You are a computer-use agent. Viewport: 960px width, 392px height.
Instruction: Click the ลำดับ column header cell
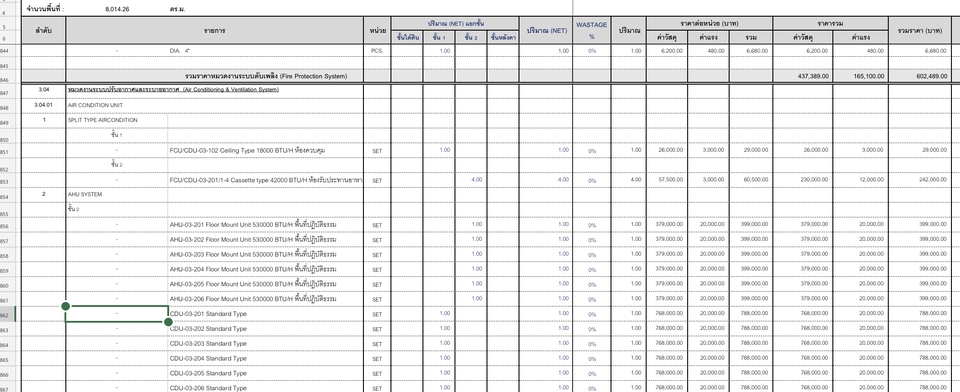tap(43, 30)
